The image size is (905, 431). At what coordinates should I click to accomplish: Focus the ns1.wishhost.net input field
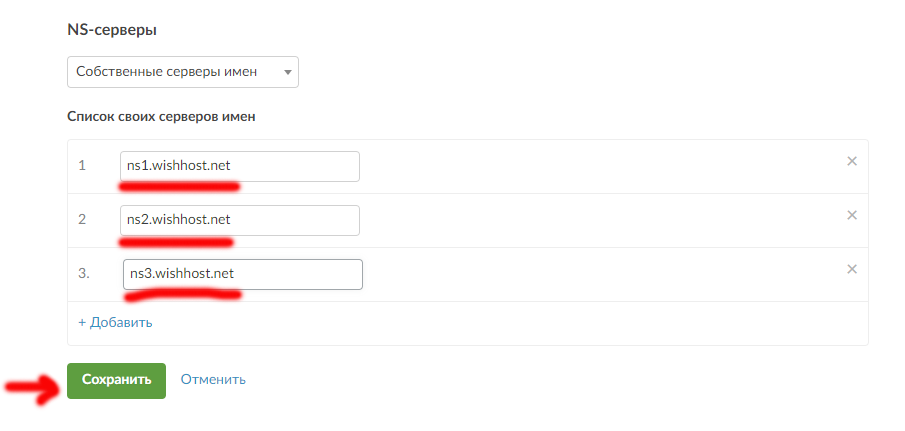tap(240, 166)
